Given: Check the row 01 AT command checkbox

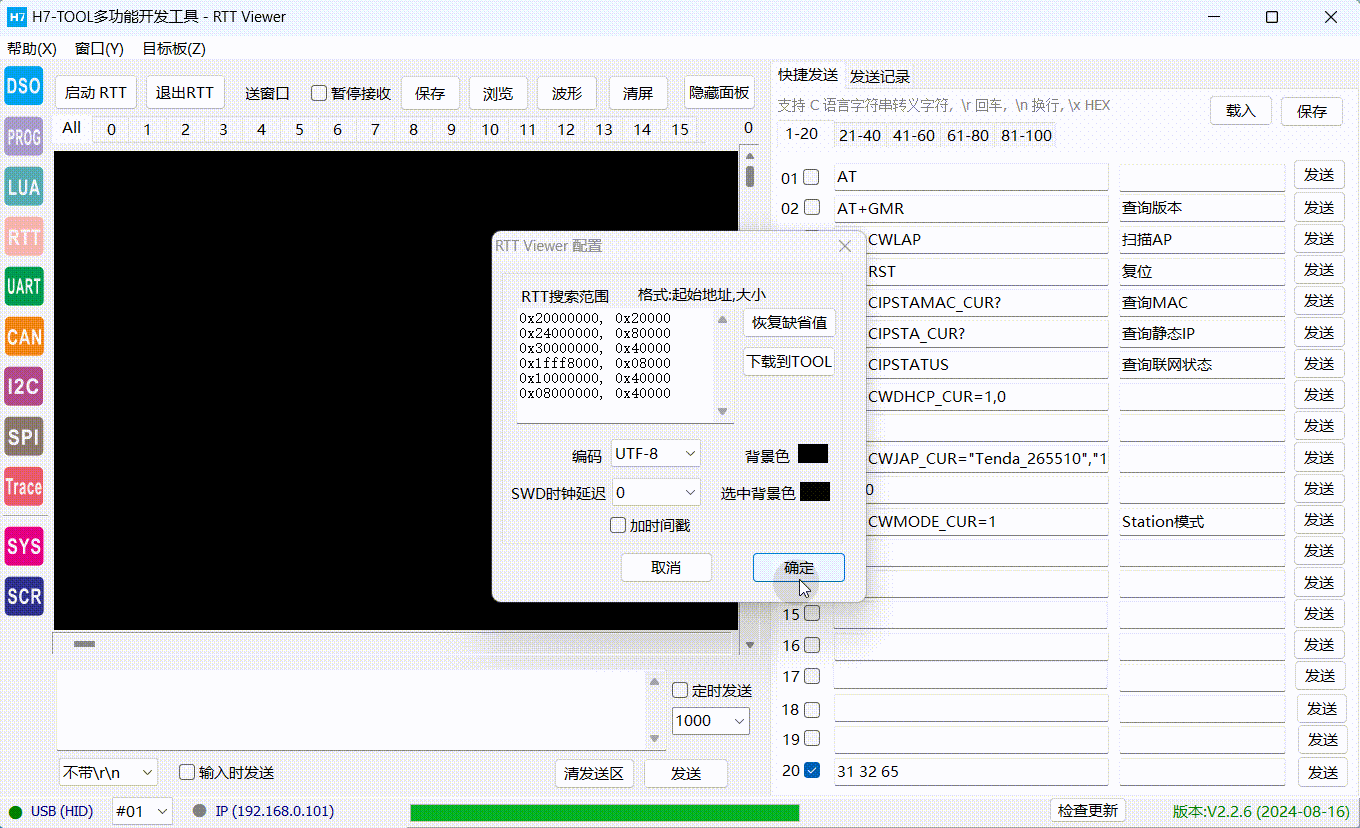Looking at the screenshot, I should [812, 177].
